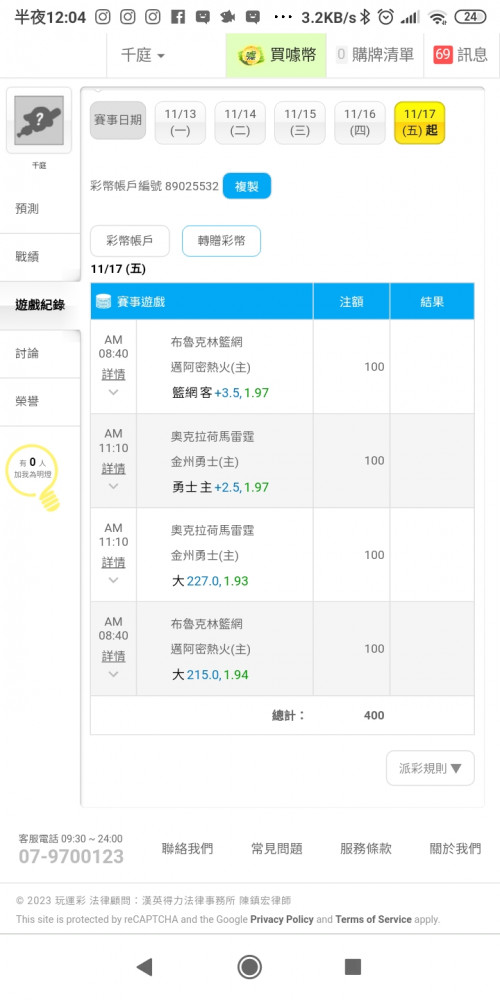Click the blue 複製 button

pyautogui.click(x=247, y=186)
